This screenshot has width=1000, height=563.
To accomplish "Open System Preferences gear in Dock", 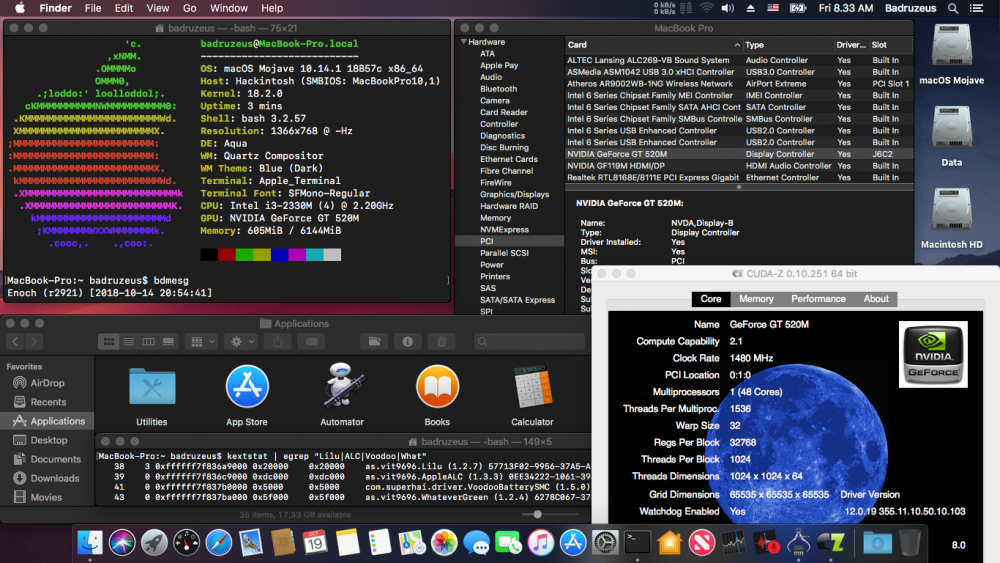I will 605,543.
